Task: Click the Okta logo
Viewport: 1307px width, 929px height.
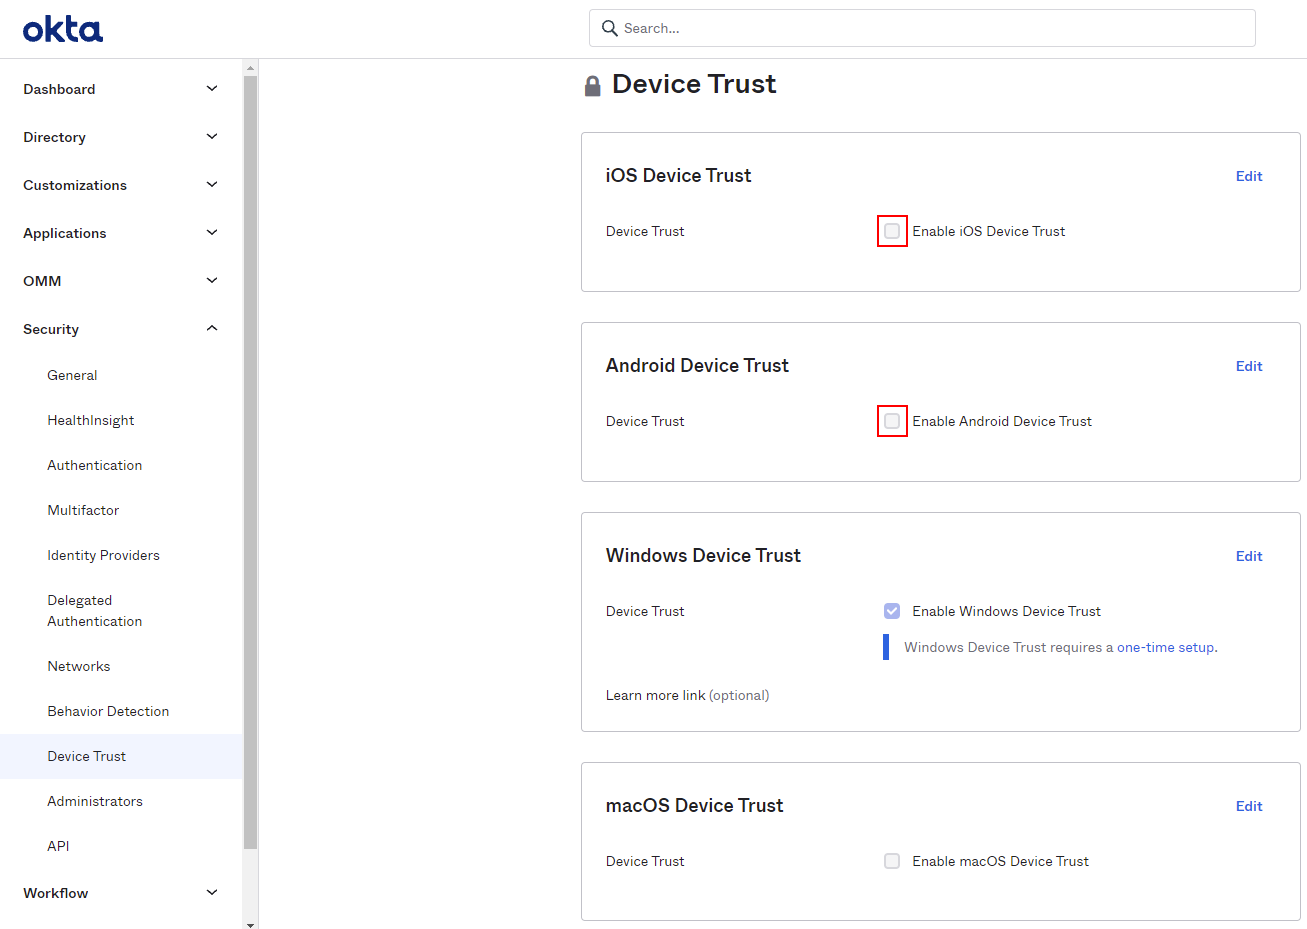Action: point(62,29)
